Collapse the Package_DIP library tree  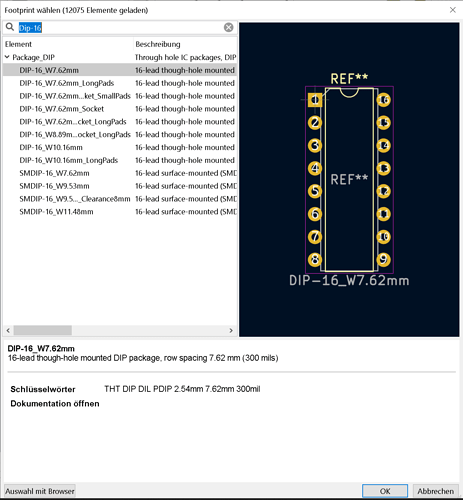pyautogui.click(x=7, y=57)
